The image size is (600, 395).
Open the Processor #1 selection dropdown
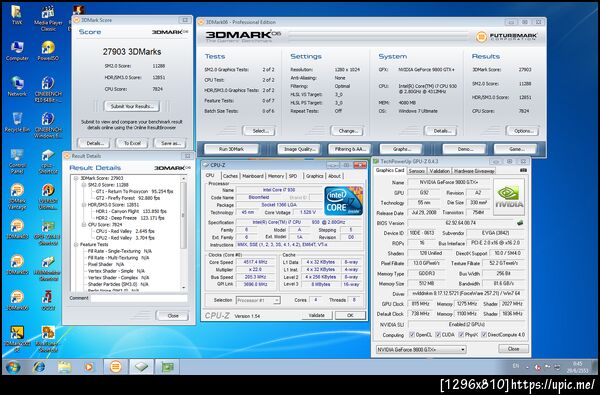click(258, 300)
